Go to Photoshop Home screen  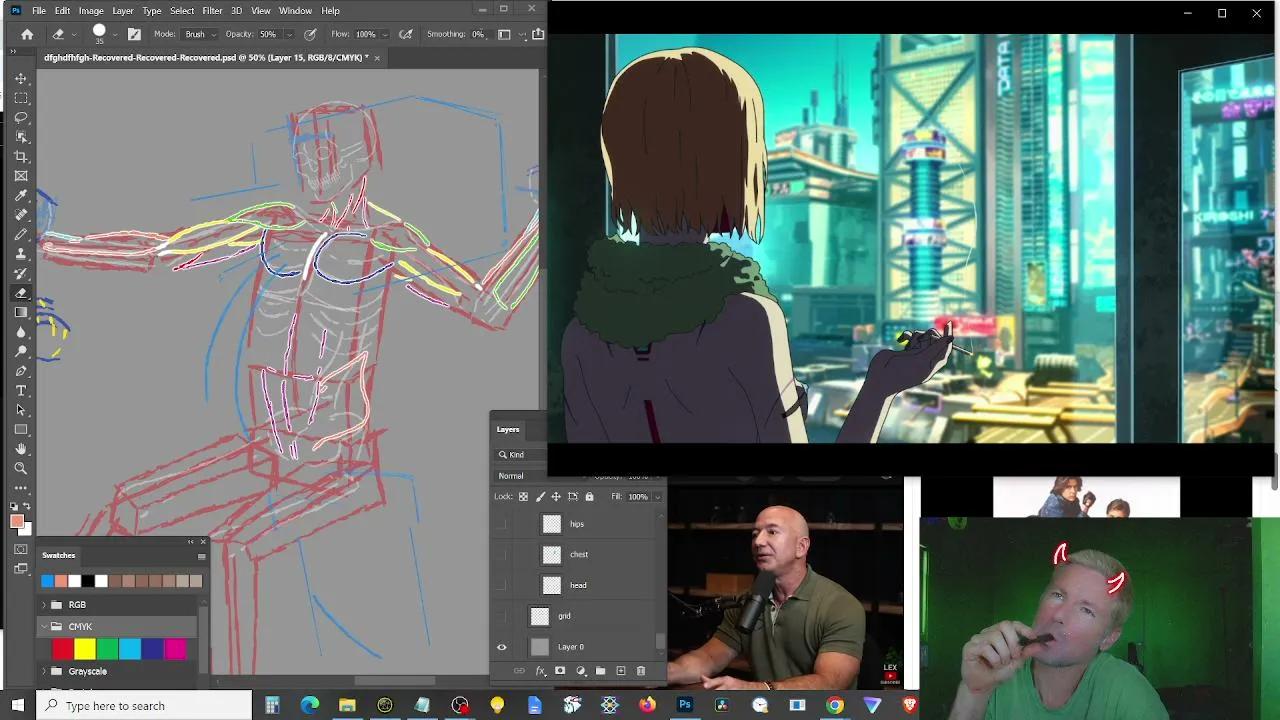(27, 34)
